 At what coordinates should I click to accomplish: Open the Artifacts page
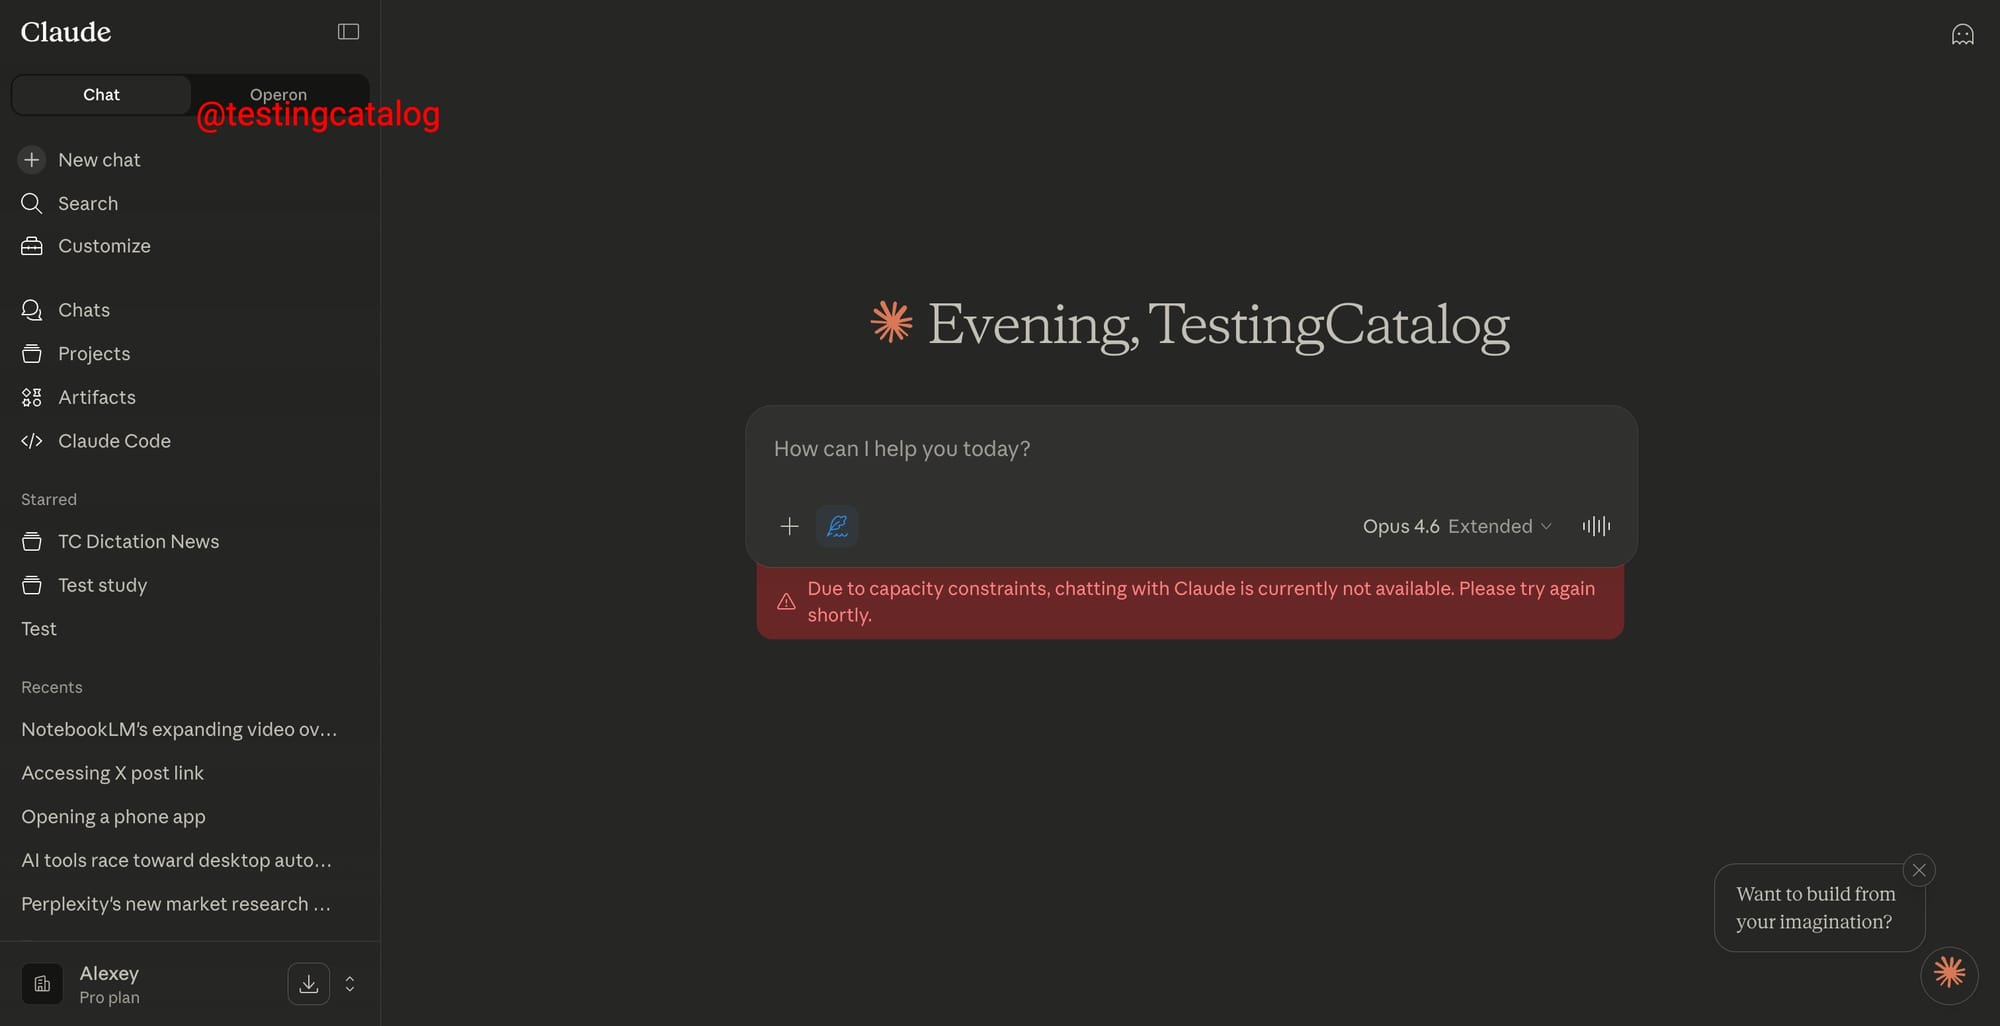click(x=96, y=398)
